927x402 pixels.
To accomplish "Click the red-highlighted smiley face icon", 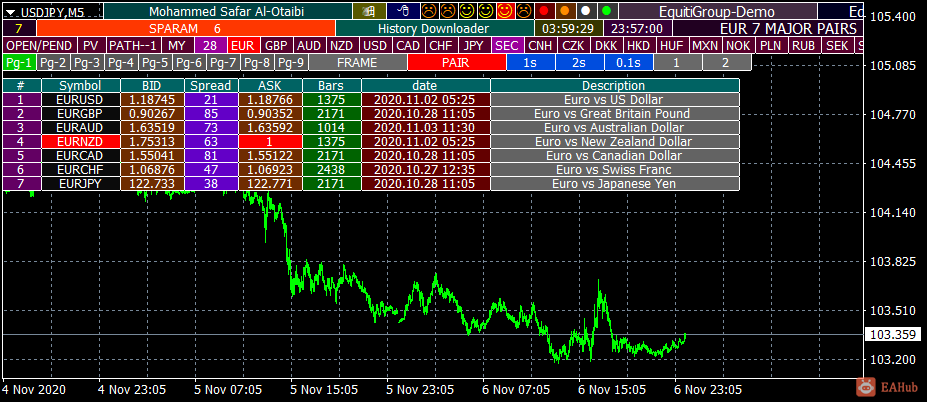I will (505, 11).
